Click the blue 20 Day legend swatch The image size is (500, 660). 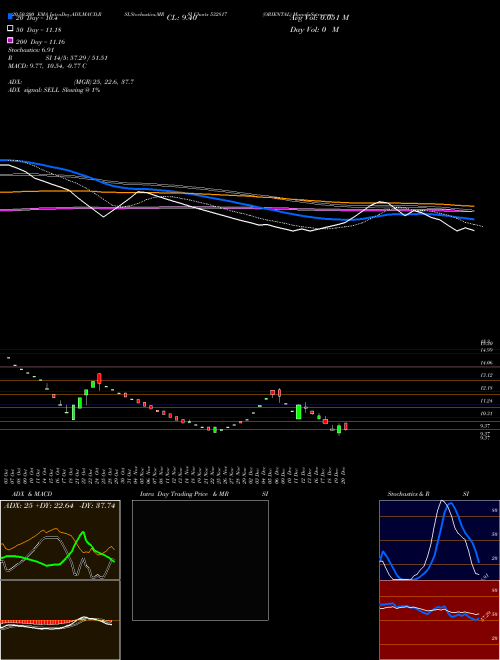(10, 16)
